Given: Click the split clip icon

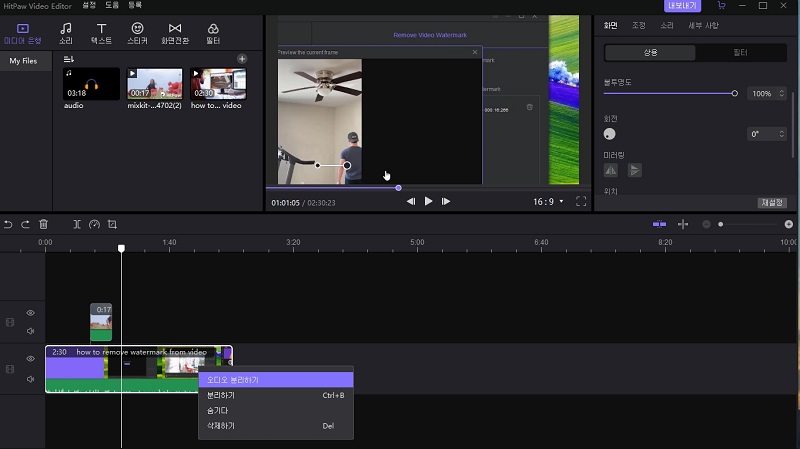Looking at the screenshot, I should pos(77,225).
